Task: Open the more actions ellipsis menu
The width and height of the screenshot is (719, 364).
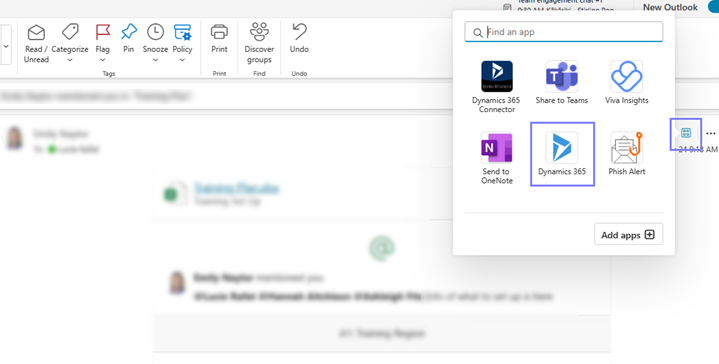Action: 711,133
